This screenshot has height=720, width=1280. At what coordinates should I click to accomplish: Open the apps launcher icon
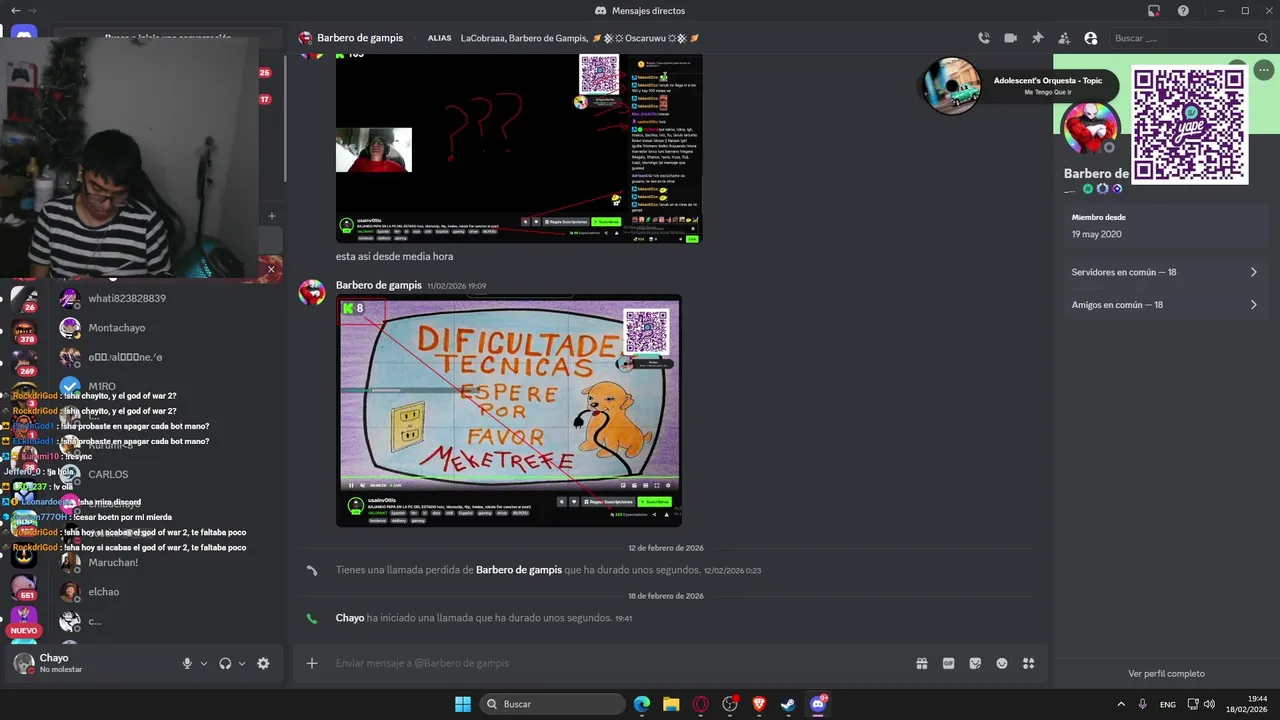1029,663
